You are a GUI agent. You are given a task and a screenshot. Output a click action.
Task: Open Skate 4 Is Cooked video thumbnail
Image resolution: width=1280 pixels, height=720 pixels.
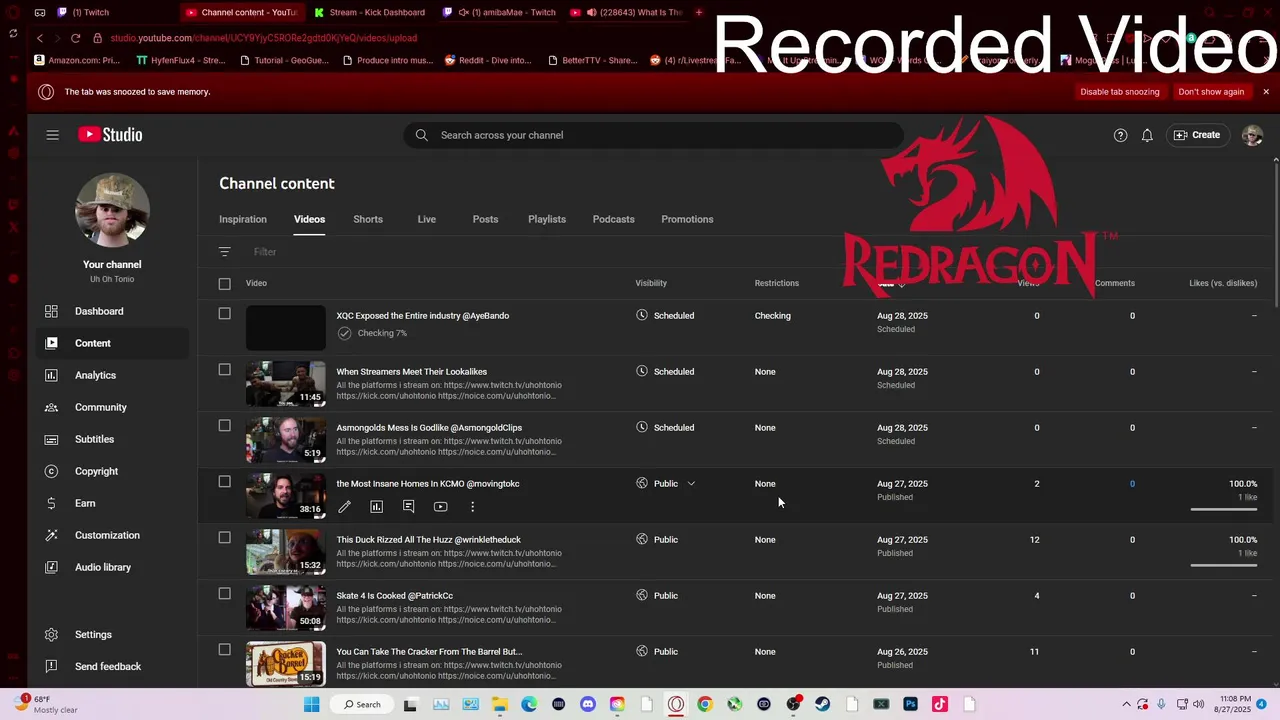click(x=286, y=607)
